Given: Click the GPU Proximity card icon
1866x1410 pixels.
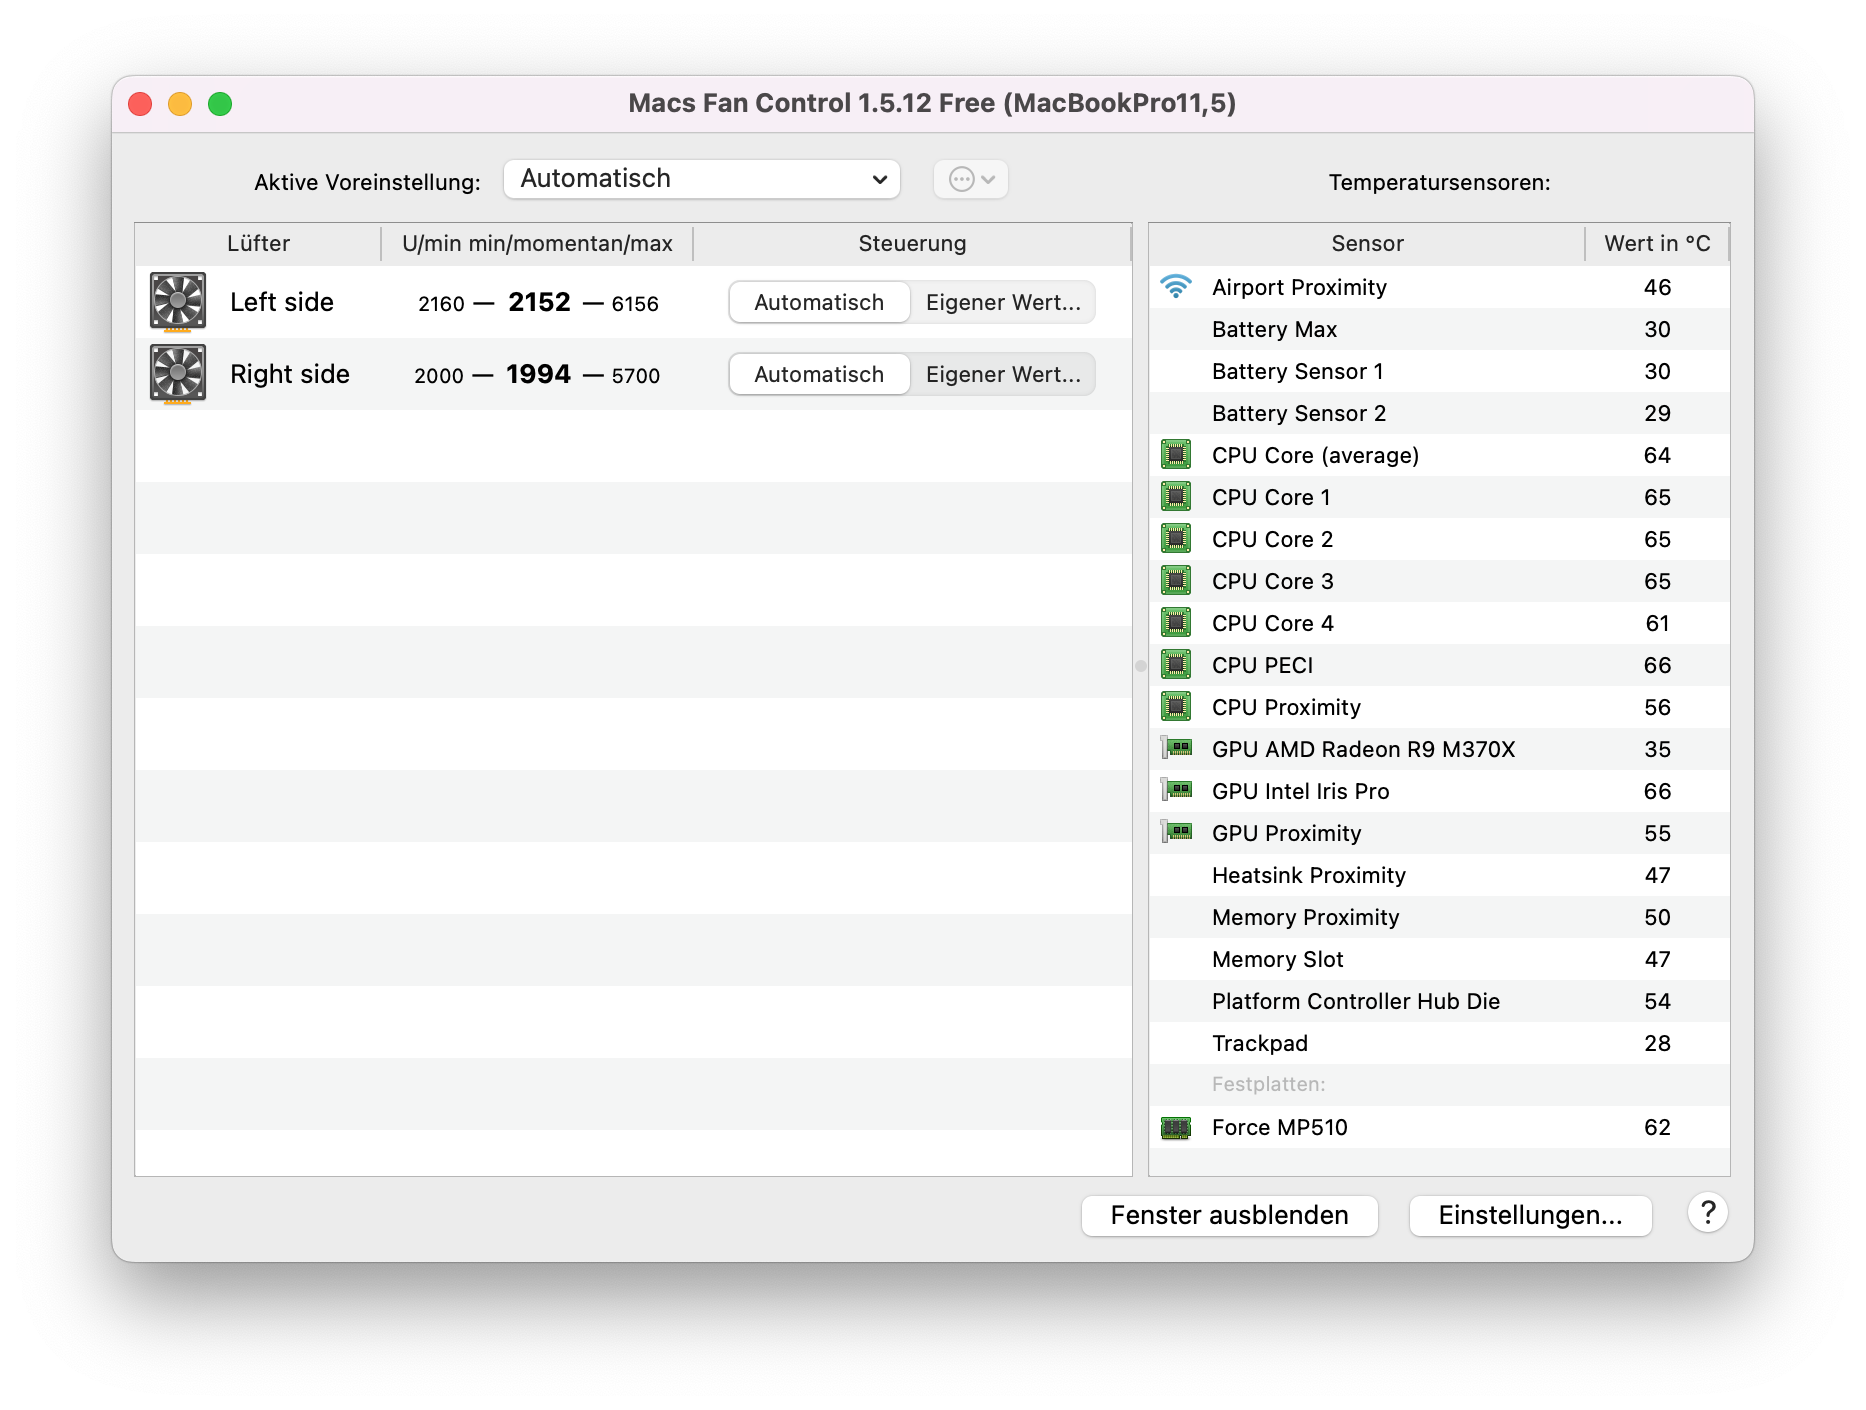Looking at the screenshot, I should [x=1176, y=832].
